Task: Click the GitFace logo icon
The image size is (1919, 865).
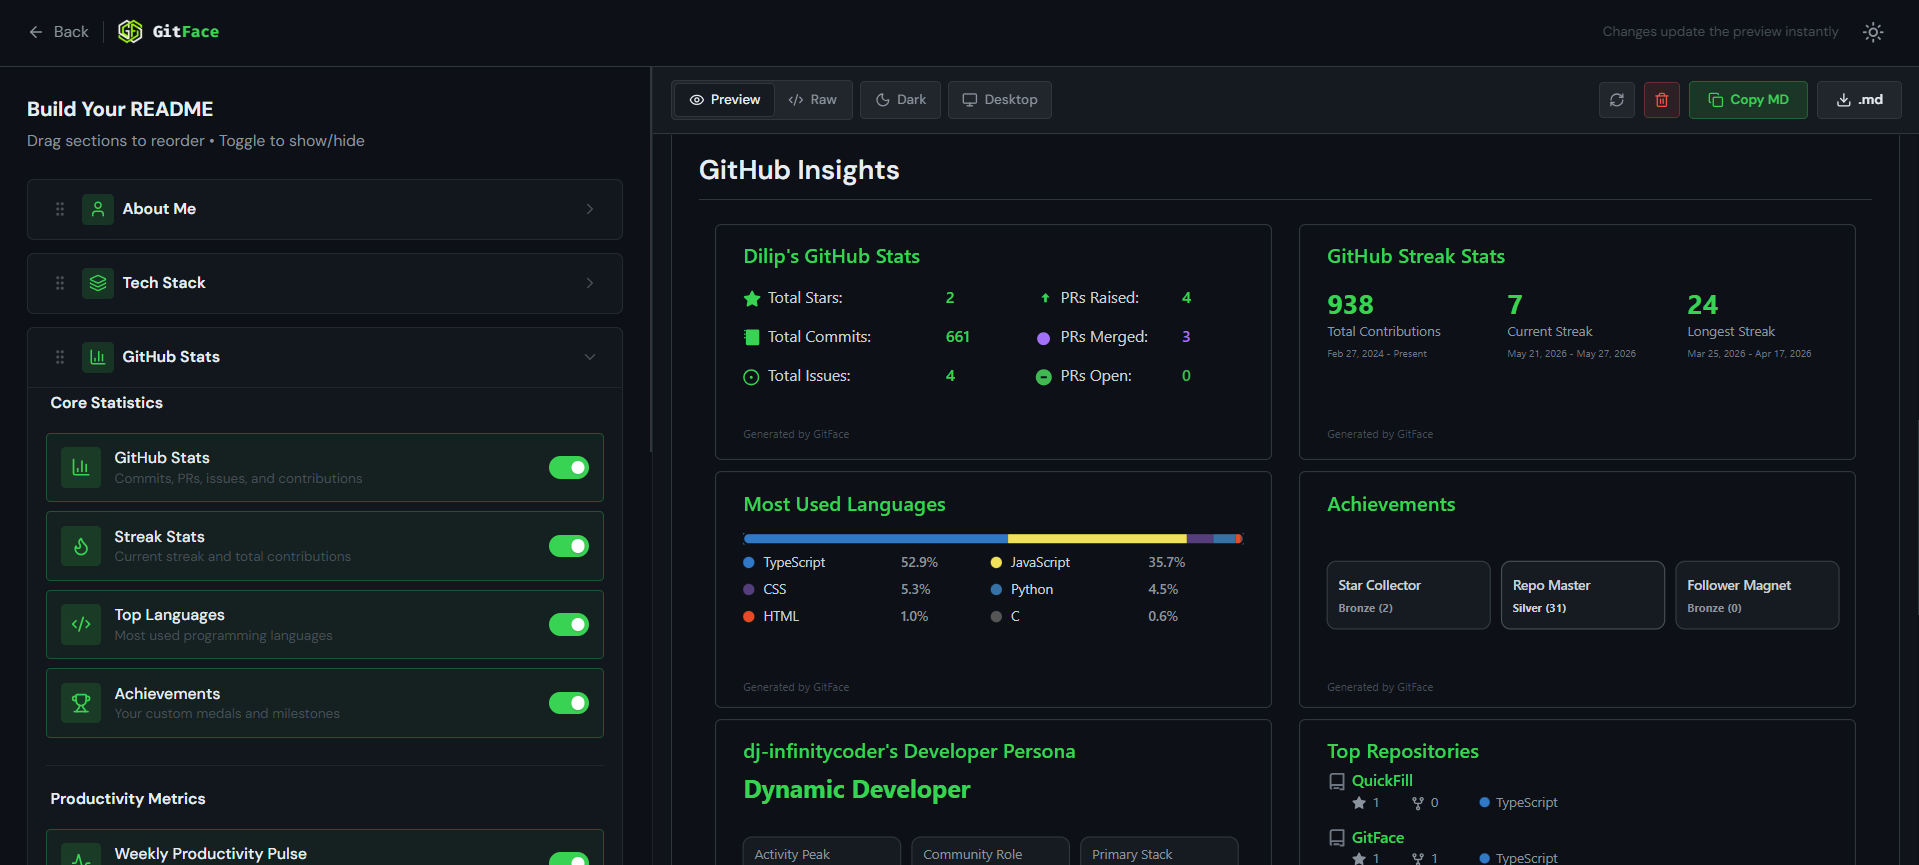Action: coord(130,32)
